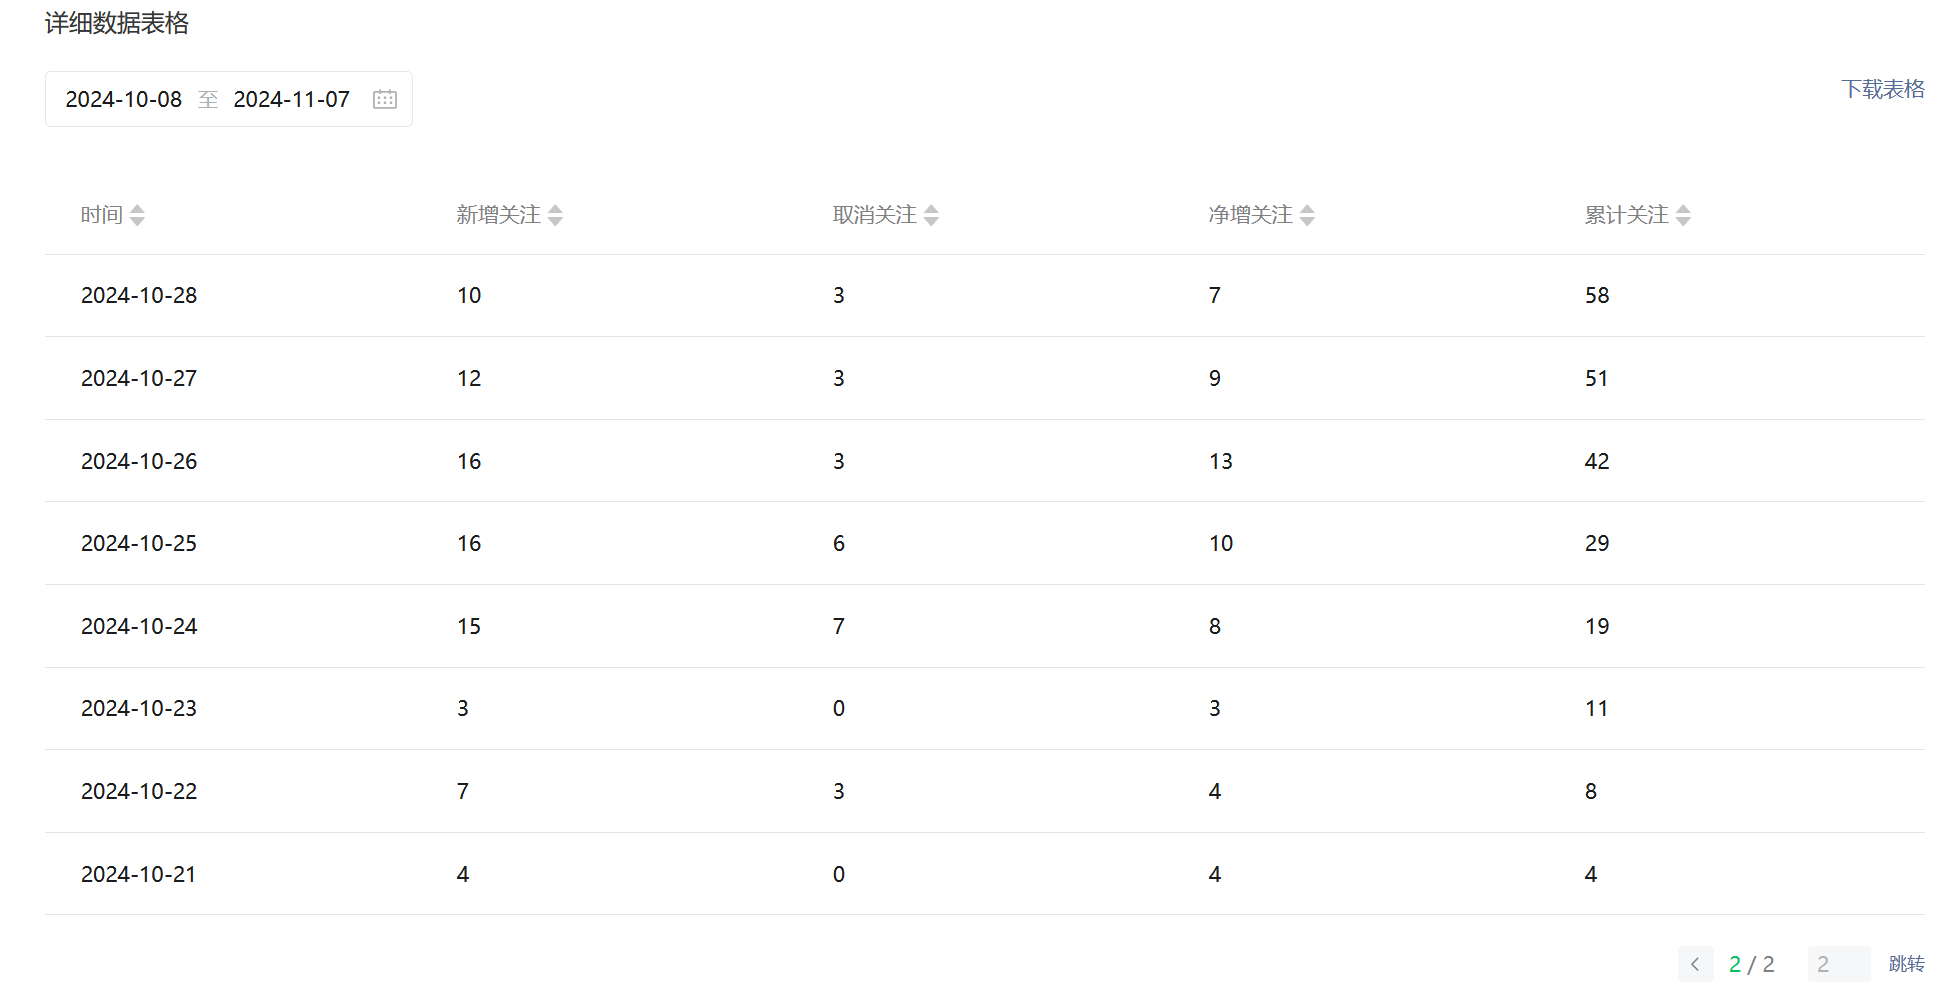Jump to page using 跳转 button
Viewport: 1947px width, 994px height.
(1906, 964)
